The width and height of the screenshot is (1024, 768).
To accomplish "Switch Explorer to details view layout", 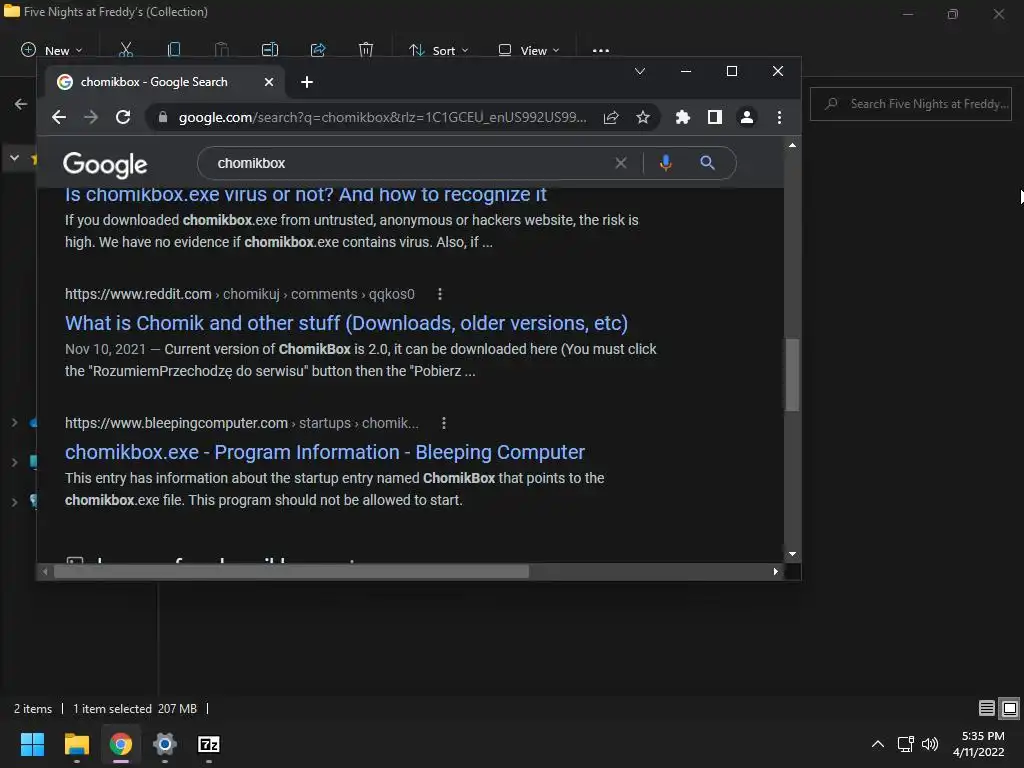I will (x=986, y=708).
